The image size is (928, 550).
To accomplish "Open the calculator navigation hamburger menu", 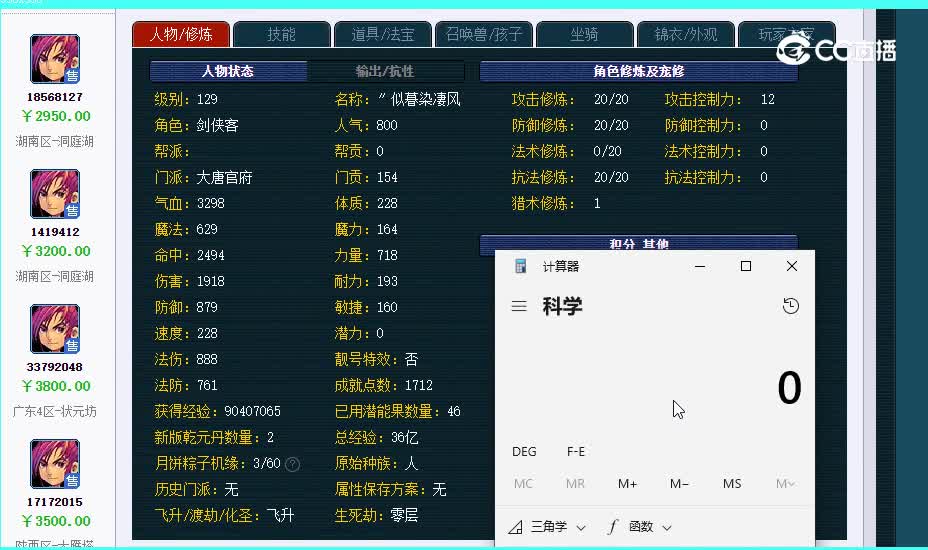I will tap(519, 306).
